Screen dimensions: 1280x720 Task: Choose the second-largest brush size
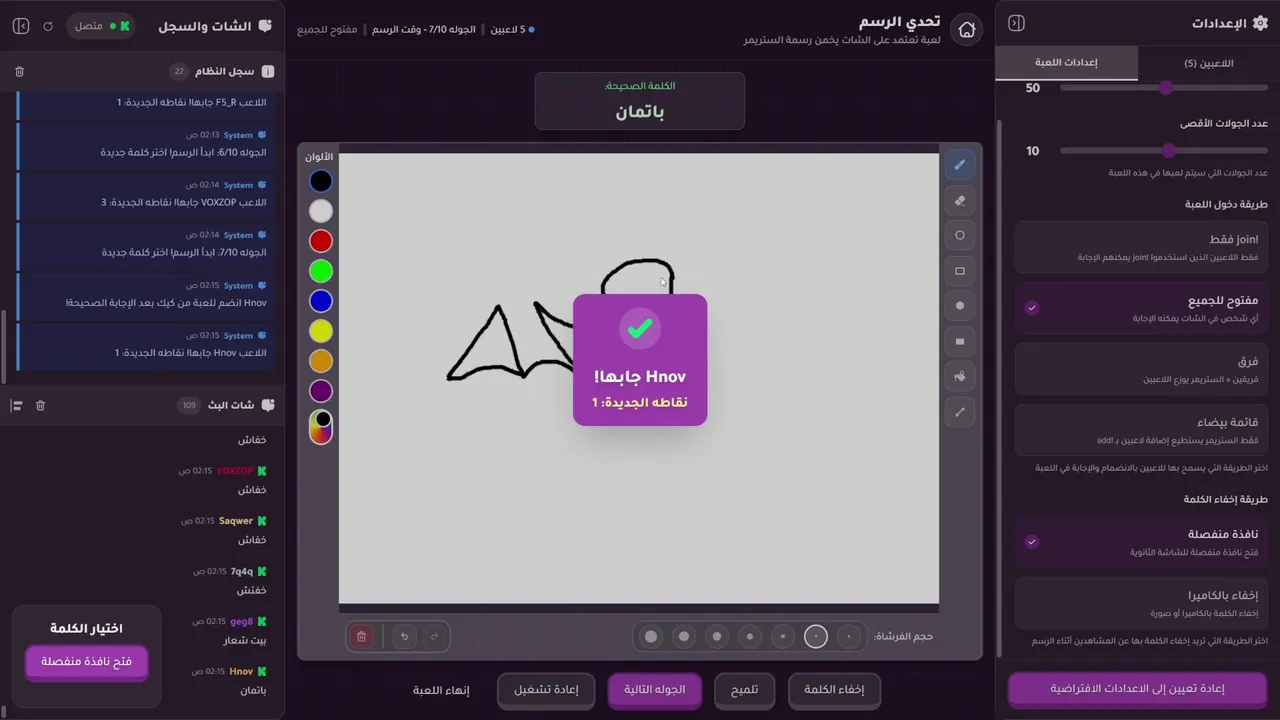pyautogui.click(x=684, y=636)
